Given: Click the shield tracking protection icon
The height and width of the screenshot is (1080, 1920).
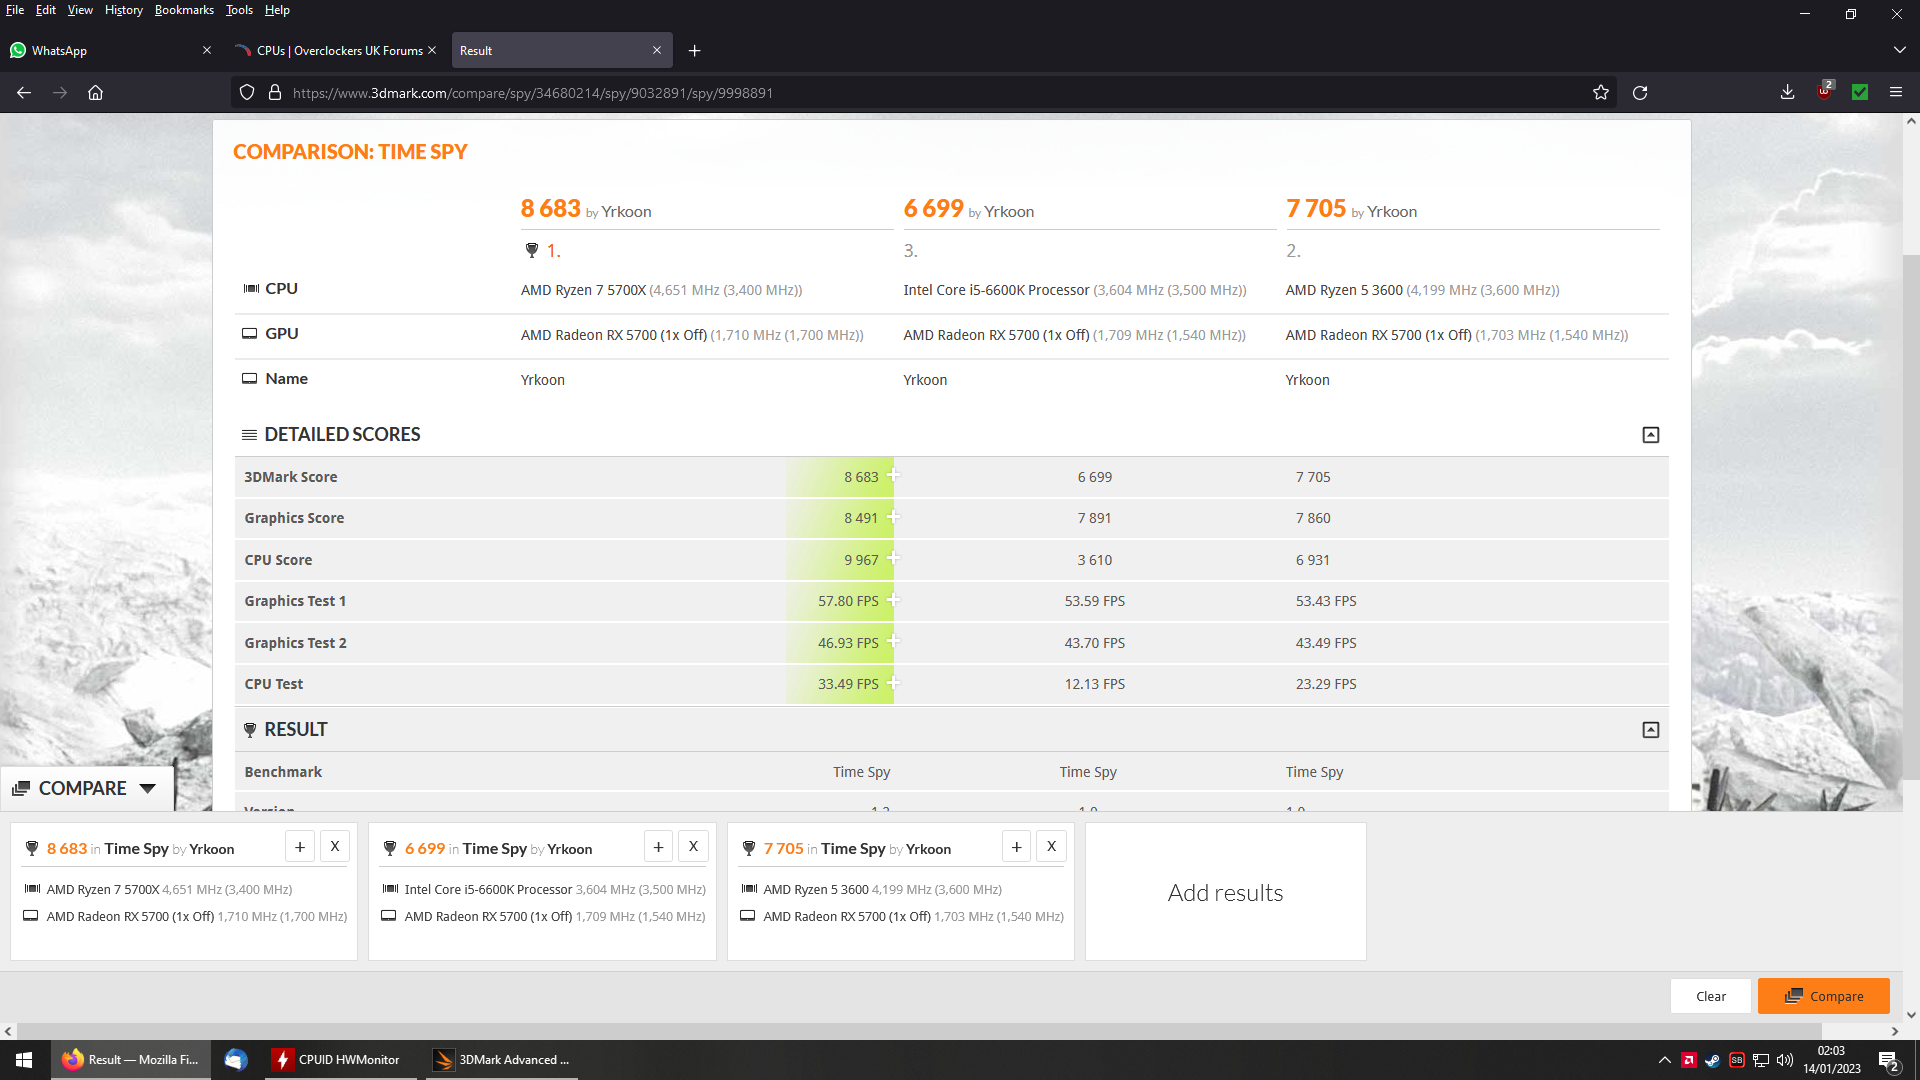Looking at the screenshot, I should [247, 93].
